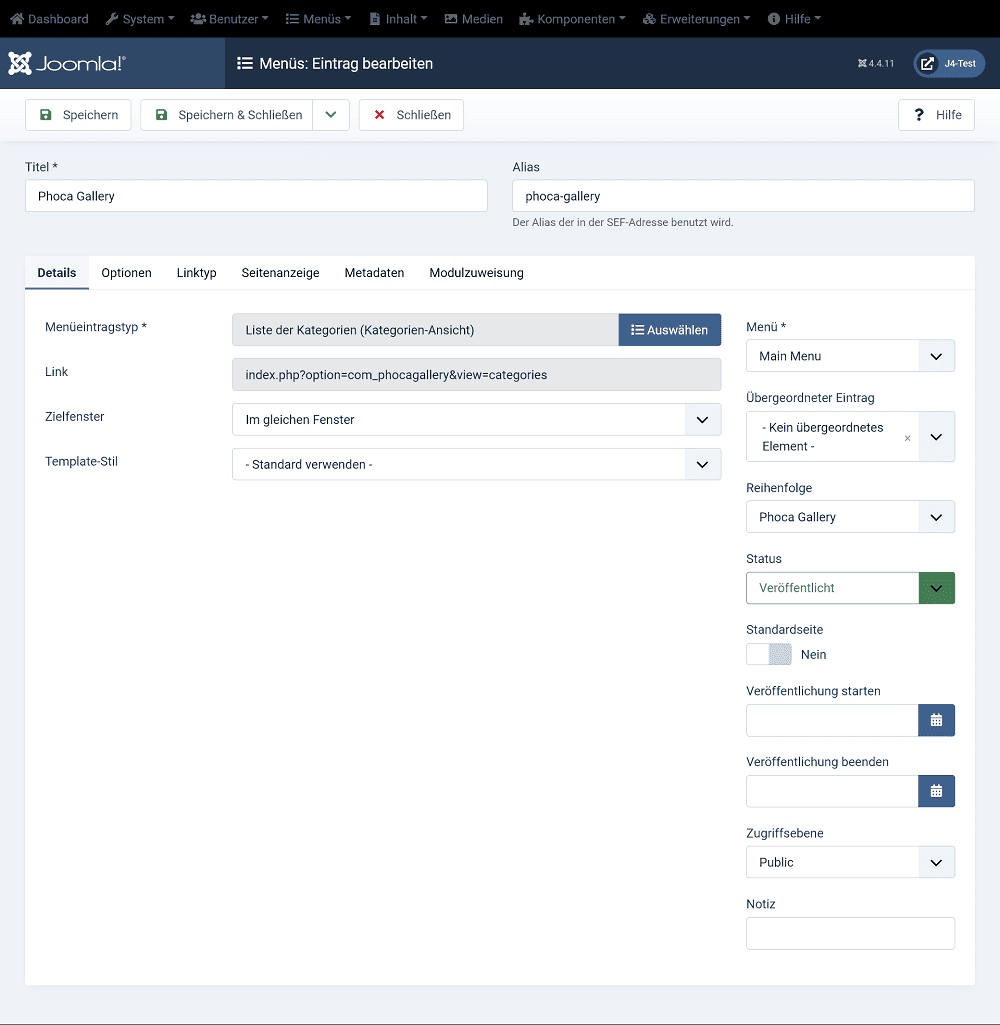Open the calendar for Veröffentlichung starten
1000x1025 pixels.
pos(936,720)
